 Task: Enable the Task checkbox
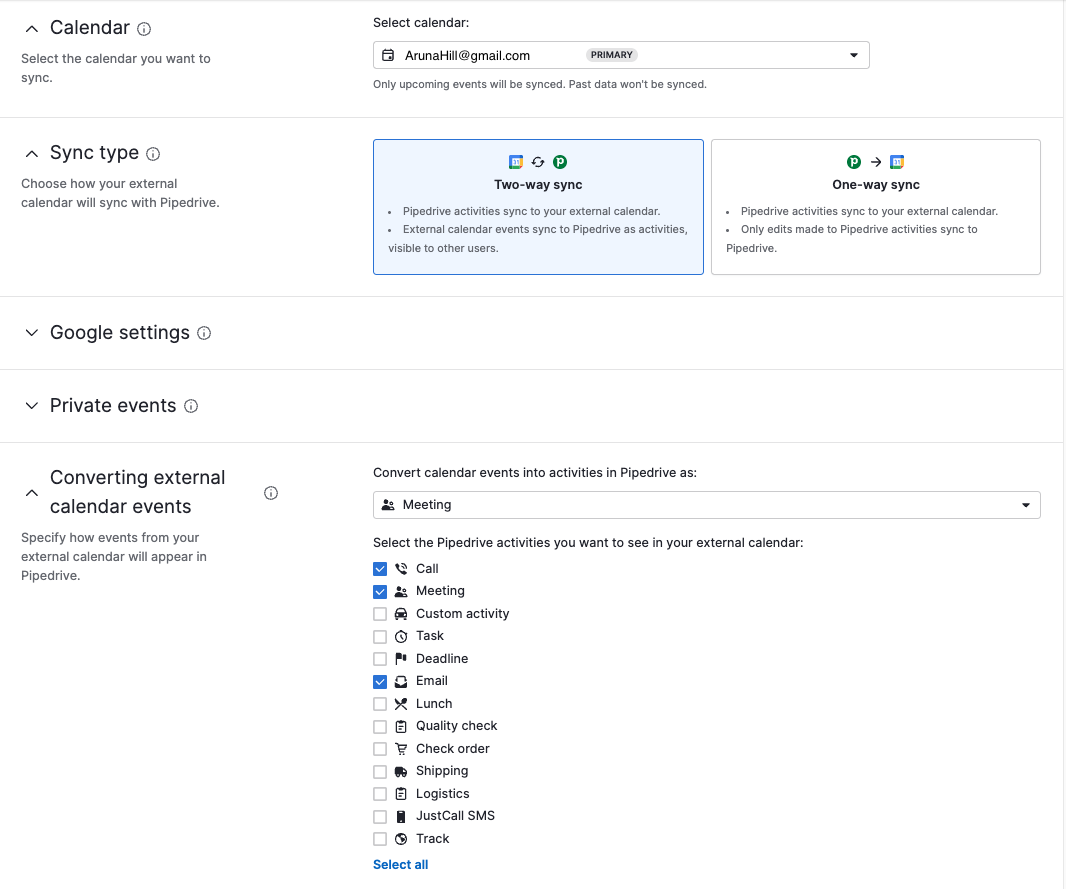click(x=380, y=636)
